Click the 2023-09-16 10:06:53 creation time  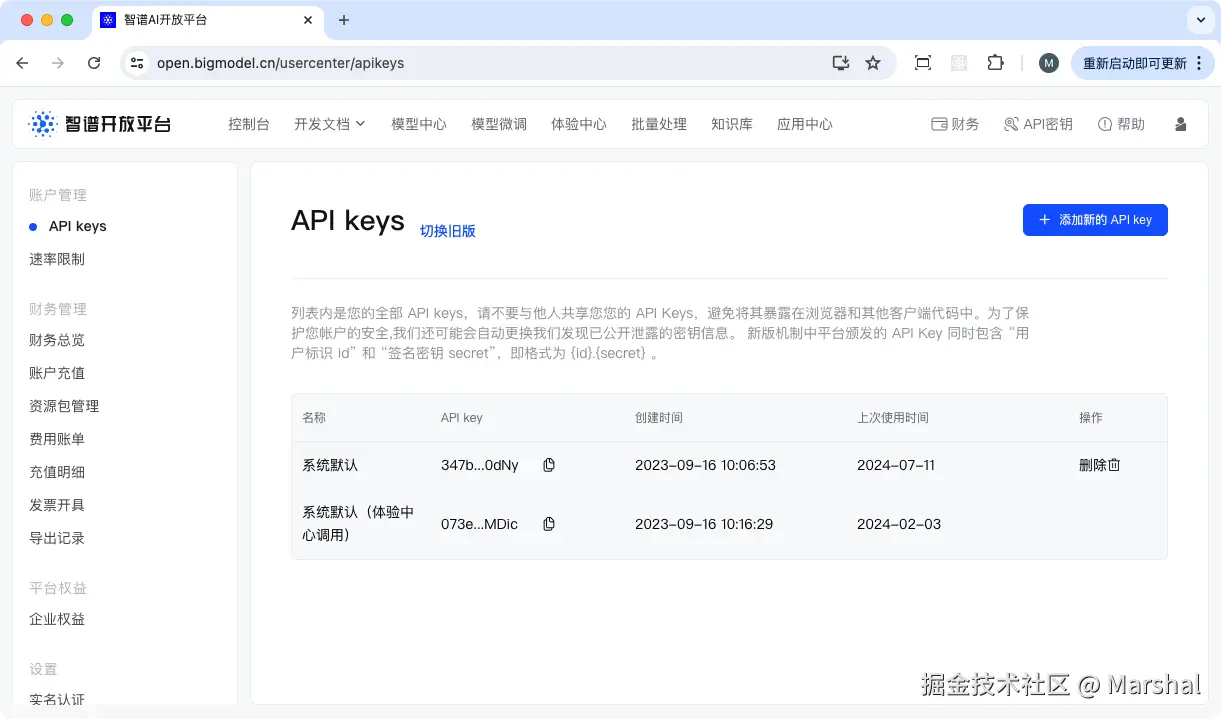tap(705, 465)
